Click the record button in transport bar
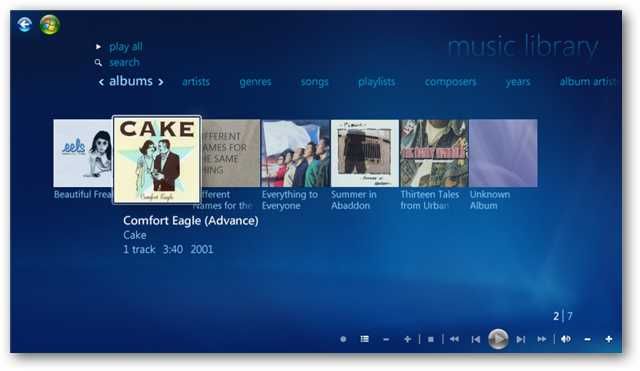The width and height of the screenshot is (640, 371). (343, 339)
